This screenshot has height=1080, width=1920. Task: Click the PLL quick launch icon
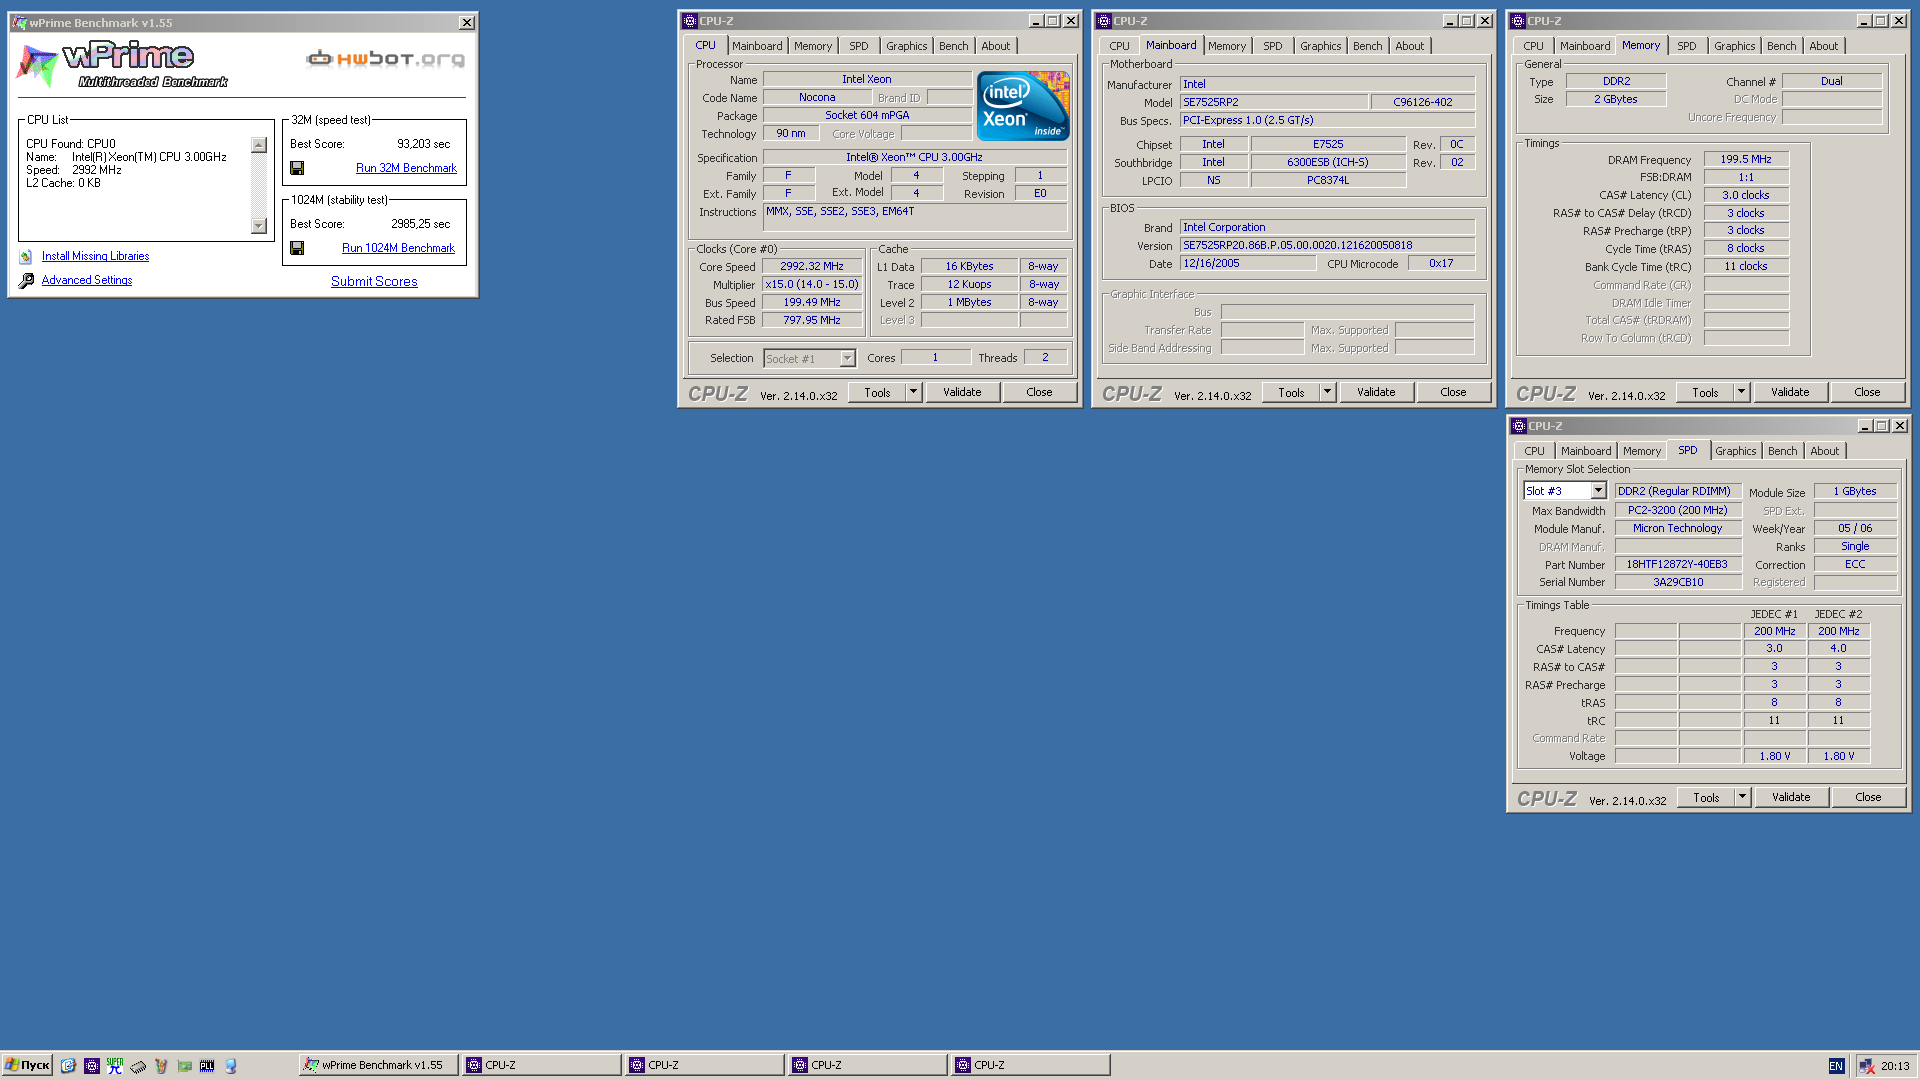207,1066
